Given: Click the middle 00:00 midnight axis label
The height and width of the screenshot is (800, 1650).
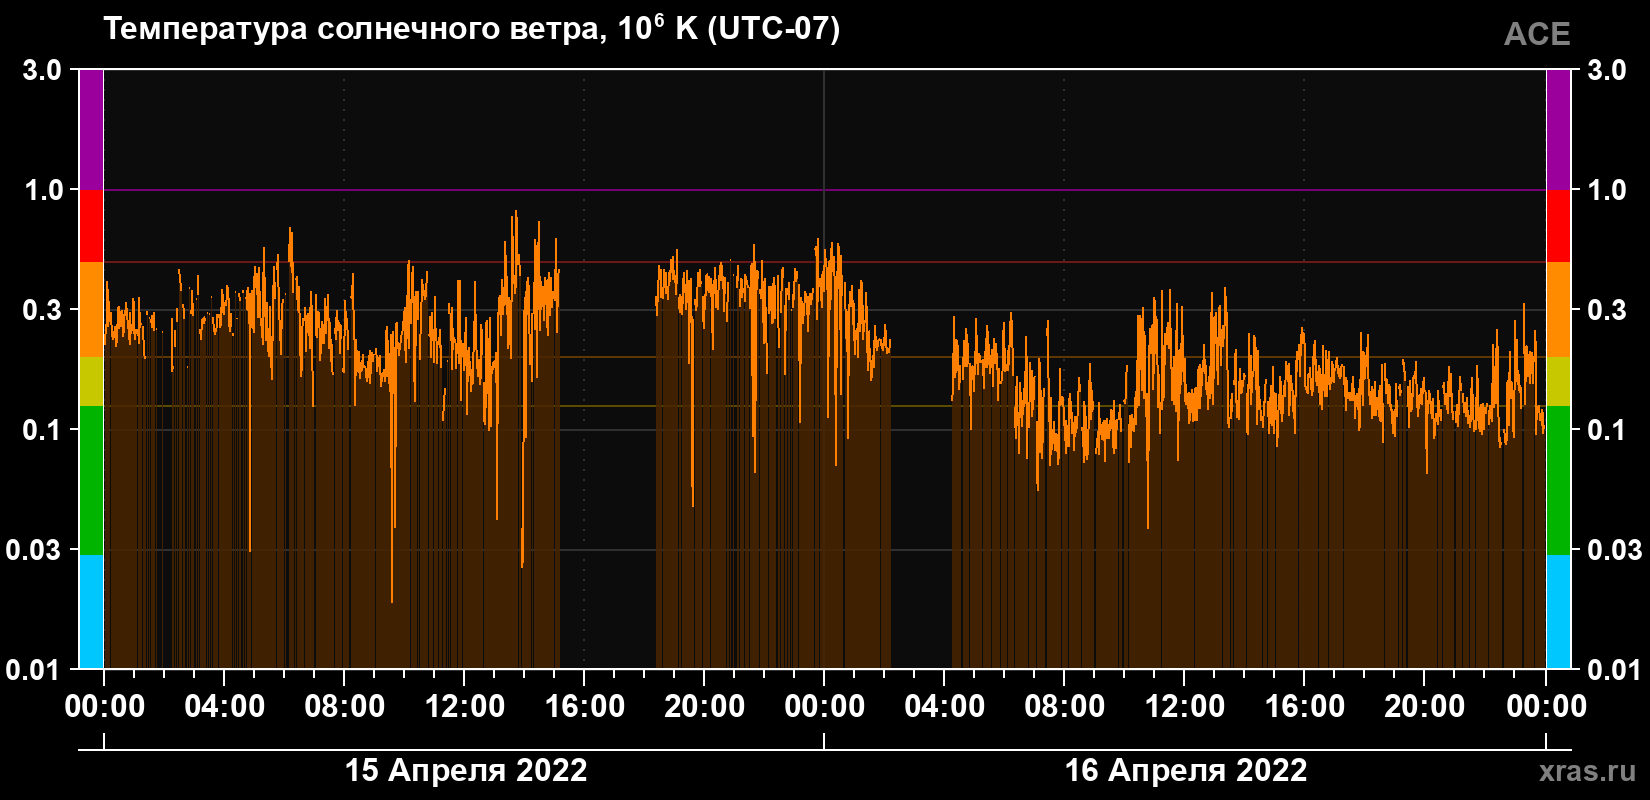Looking at the screenshot, I should [825, 707].
